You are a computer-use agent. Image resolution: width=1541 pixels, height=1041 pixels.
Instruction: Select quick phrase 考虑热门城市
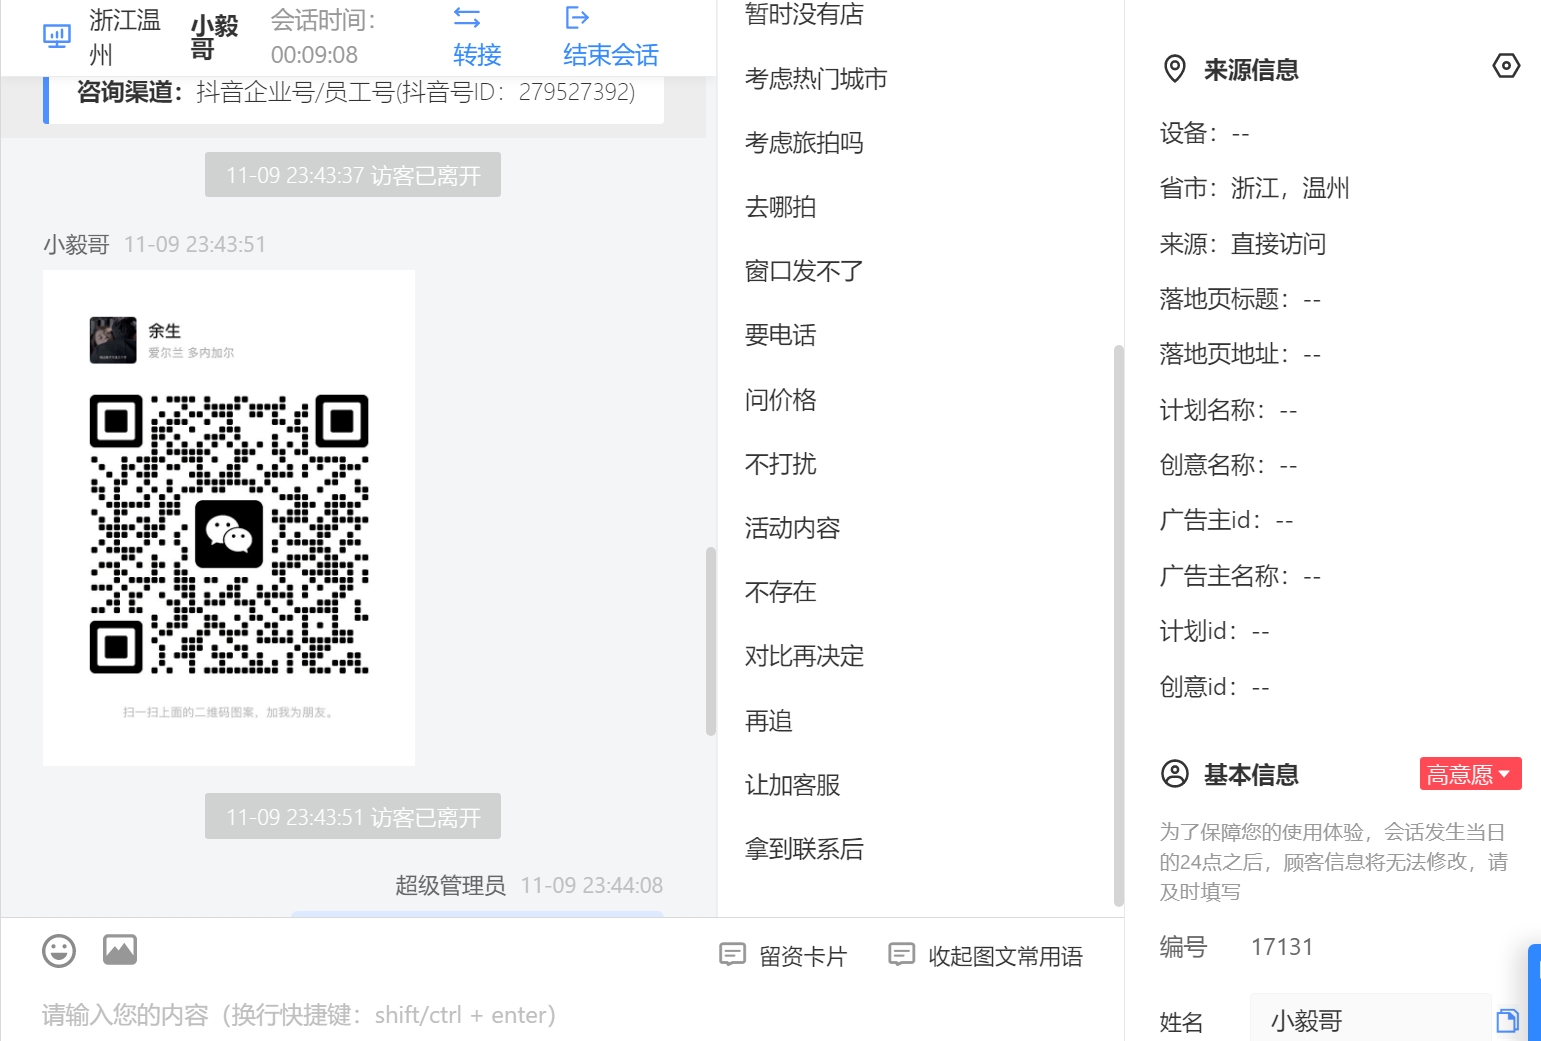[x=816, y=79]
